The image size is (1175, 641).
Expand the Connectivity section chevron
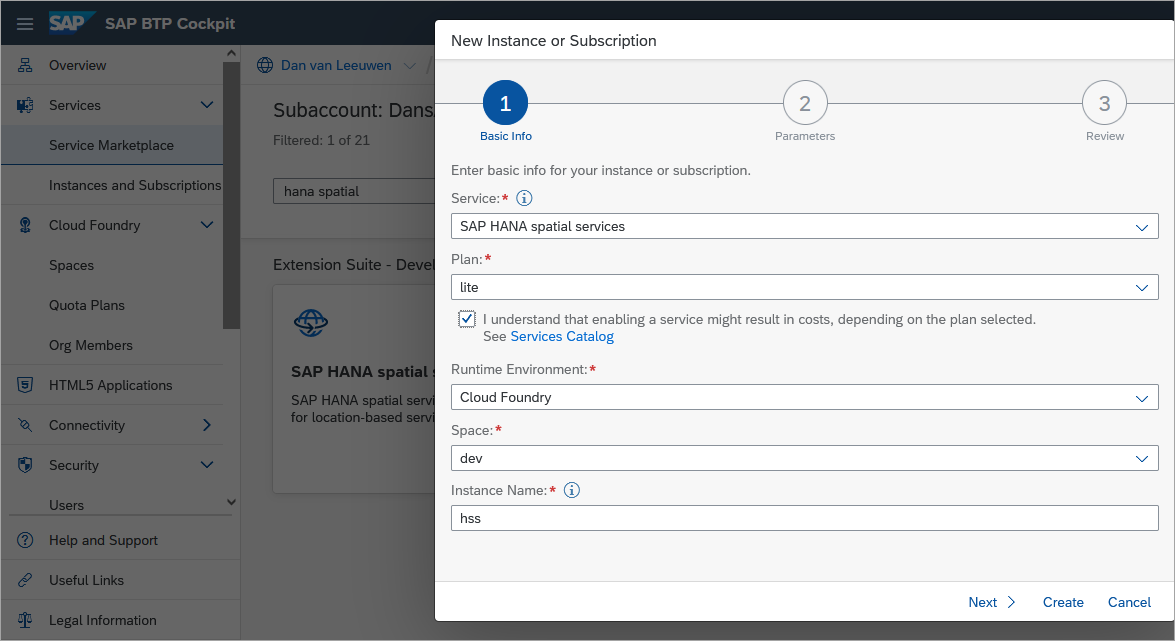[207, 425]
